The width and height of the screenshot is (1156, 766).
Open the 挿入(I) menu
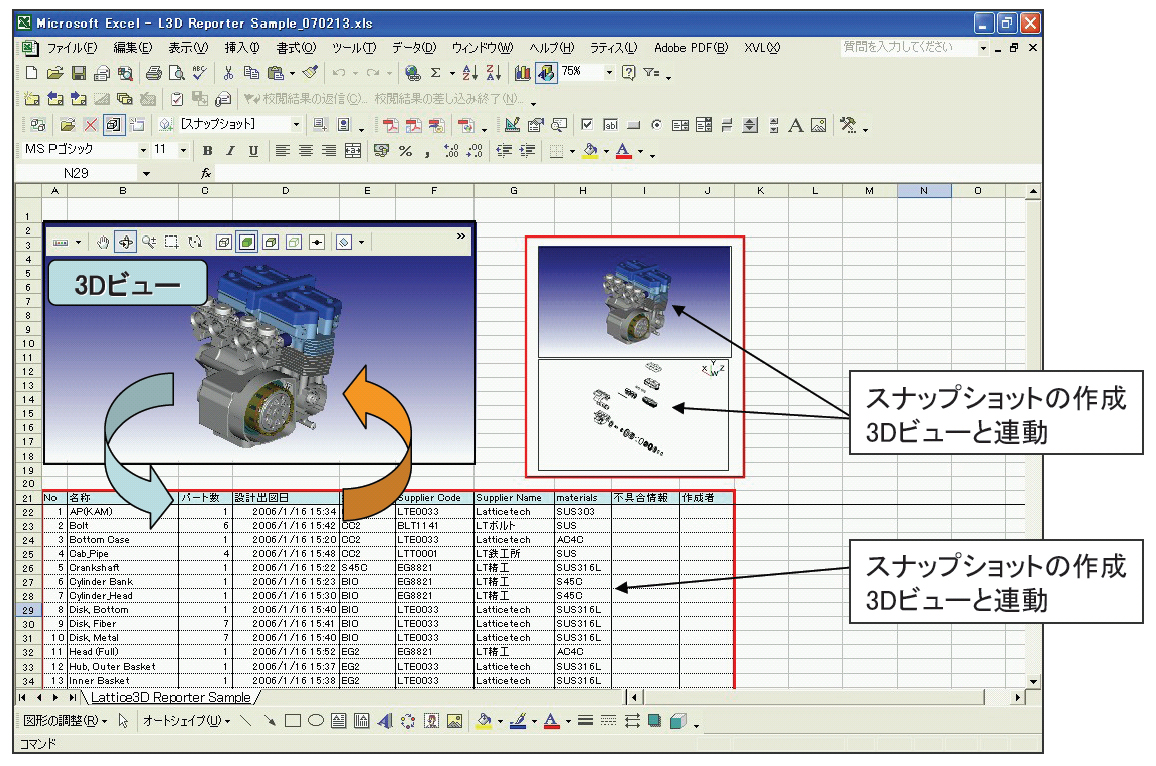click(x=242, y=48)
